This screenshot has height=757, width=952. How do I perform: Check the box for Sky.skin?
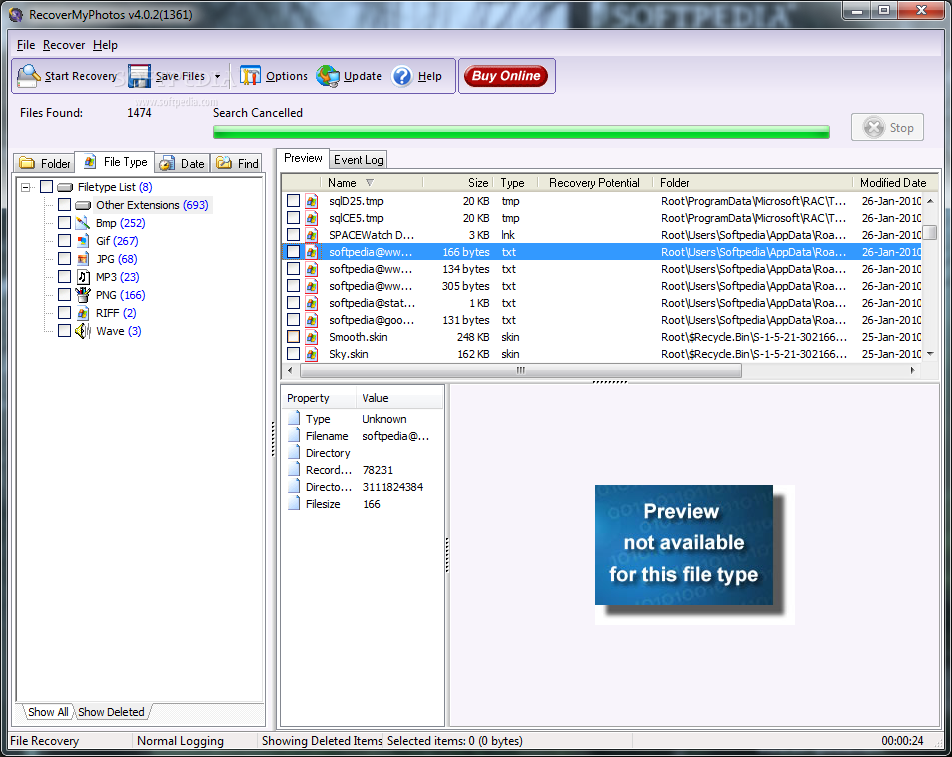pos(293,353)
